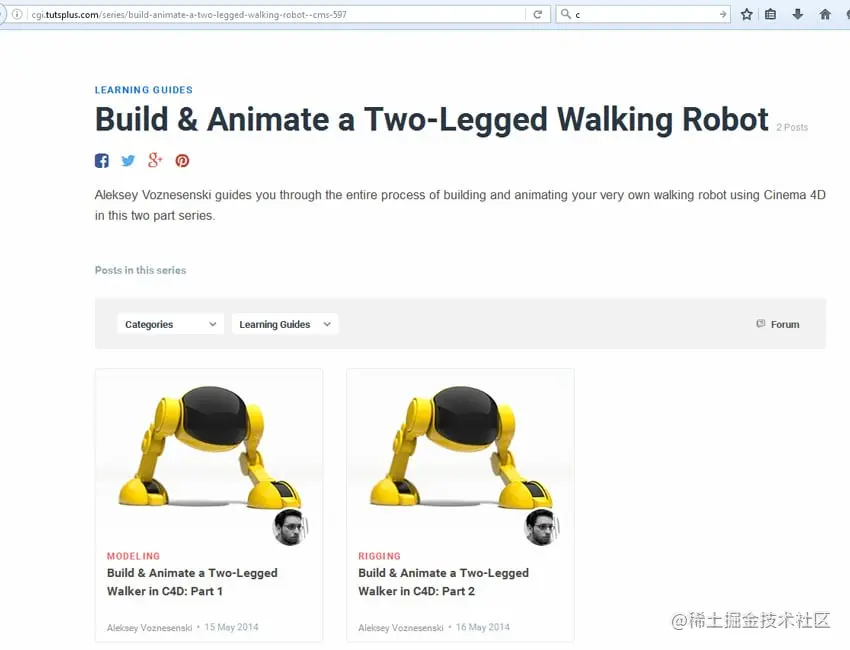
Task: Go to the browser home page icon
Action: coord(825,15)
